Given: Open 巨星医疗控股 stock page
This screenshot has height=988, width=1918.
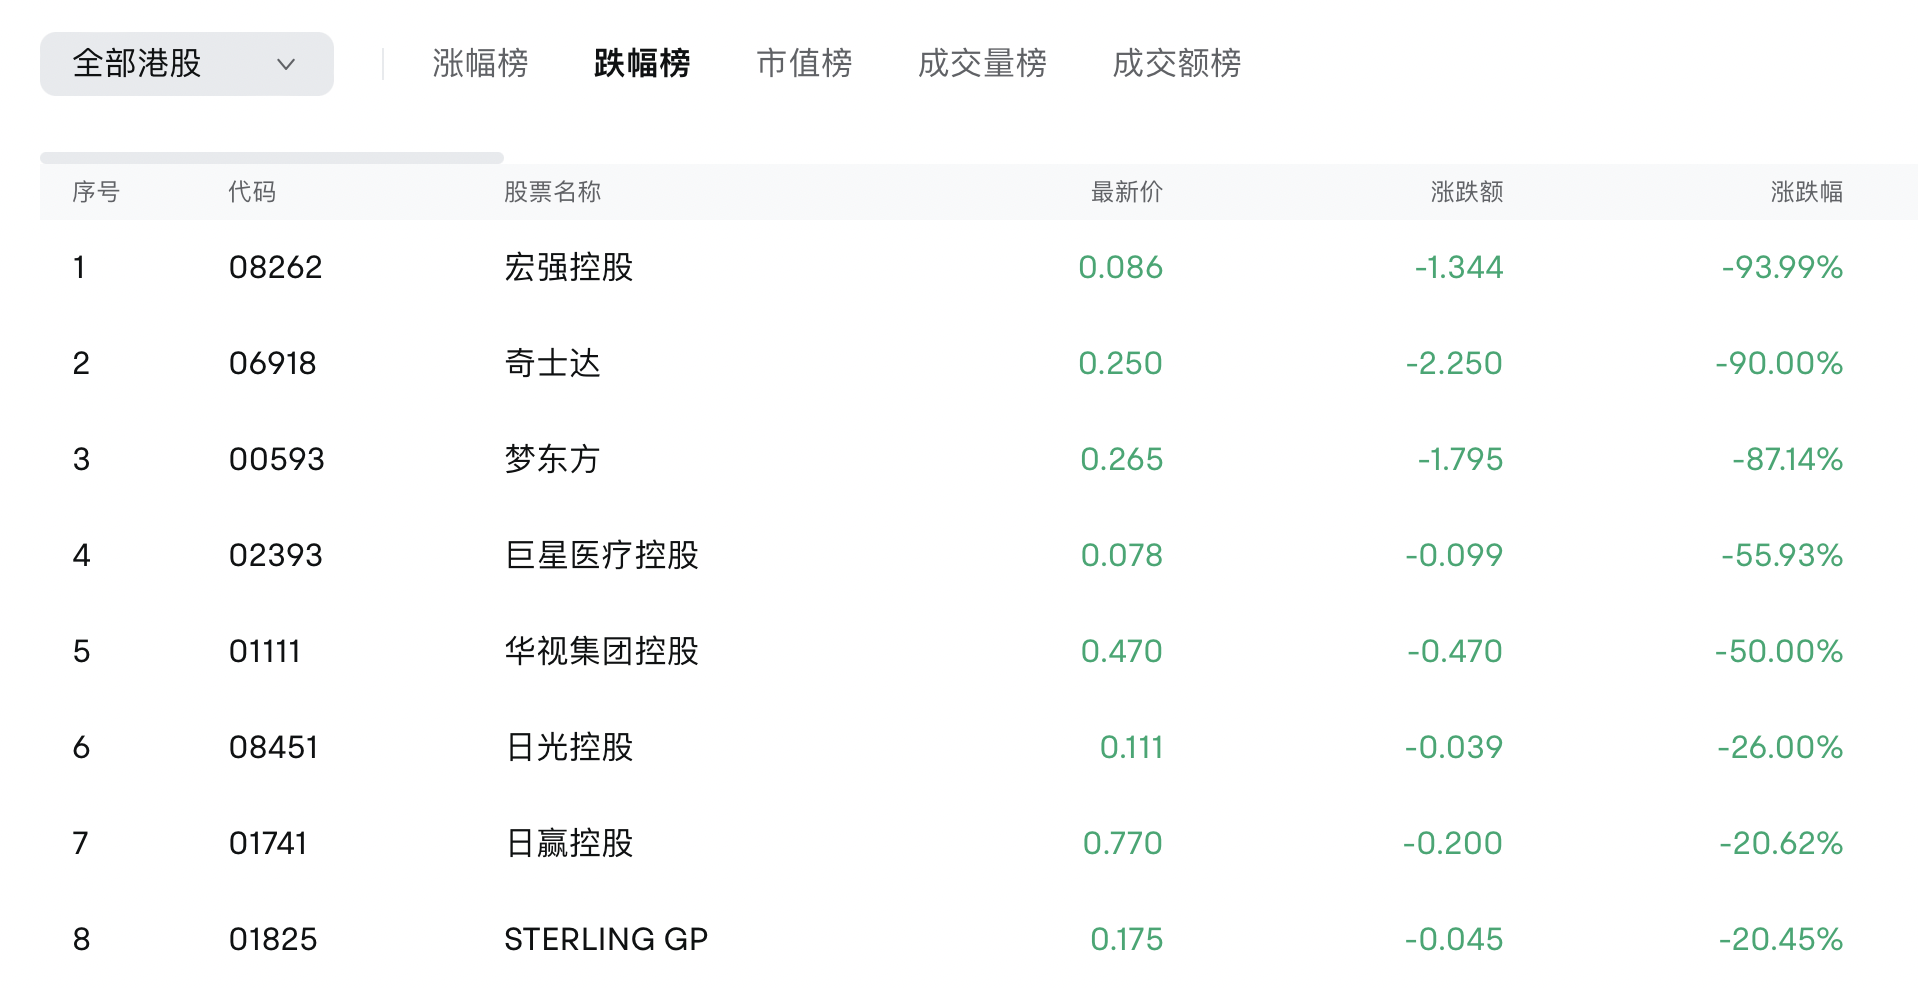Looking at the screenshot, I should click(601, 556).
